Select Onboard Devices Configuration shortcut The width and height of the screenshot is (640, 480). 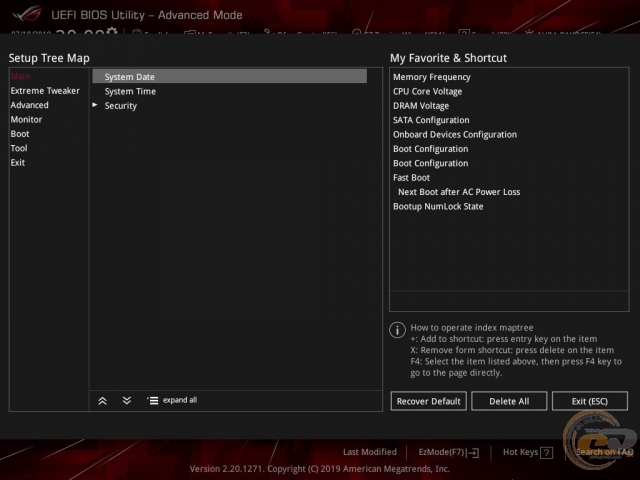tap(455, 134)
